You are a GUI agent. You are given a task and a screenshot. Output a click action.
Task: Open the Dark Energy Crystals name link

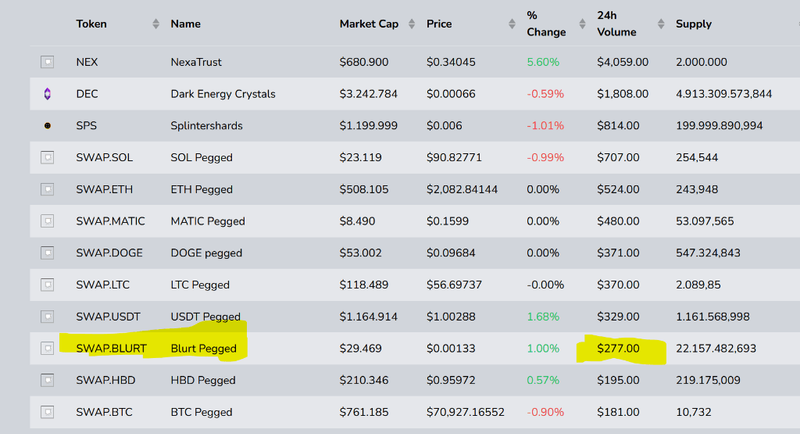coord(222,94)
